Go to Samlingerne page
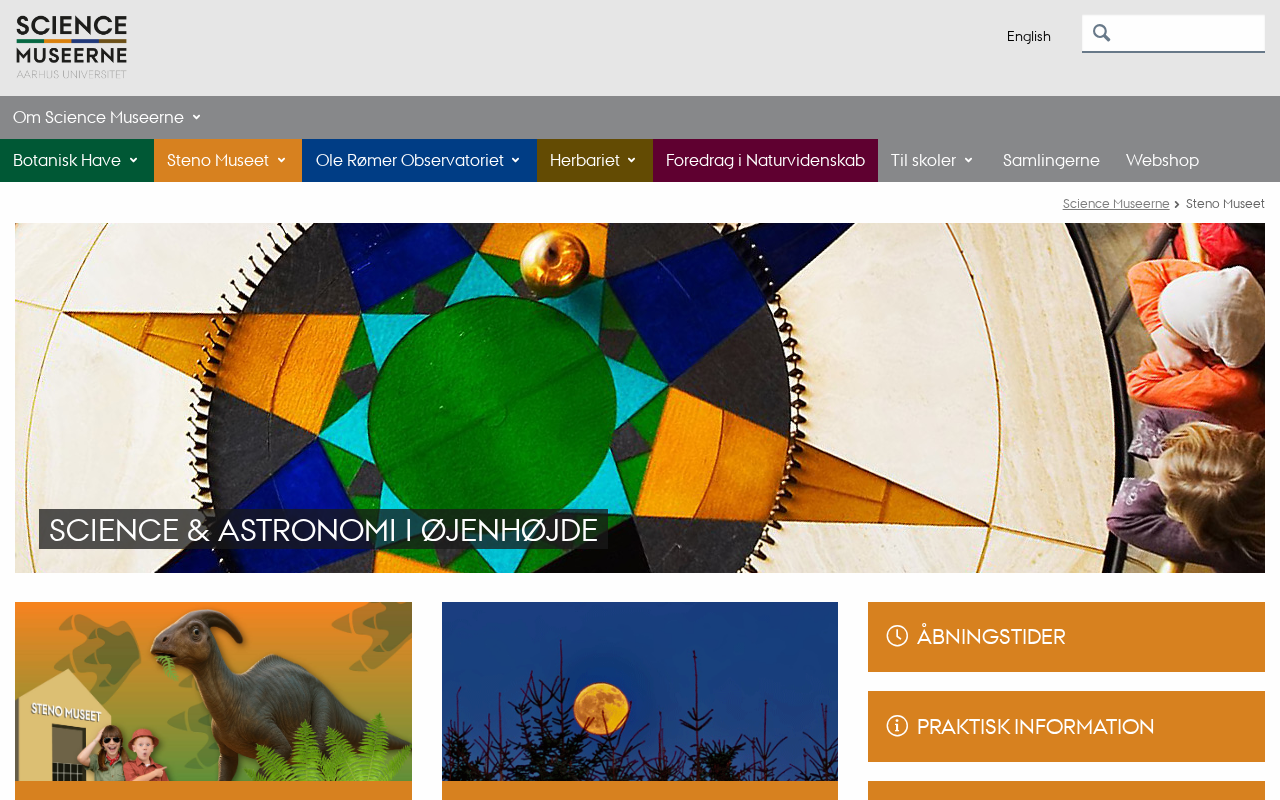Screen dimensions: 1280x800 point(1051,160)
